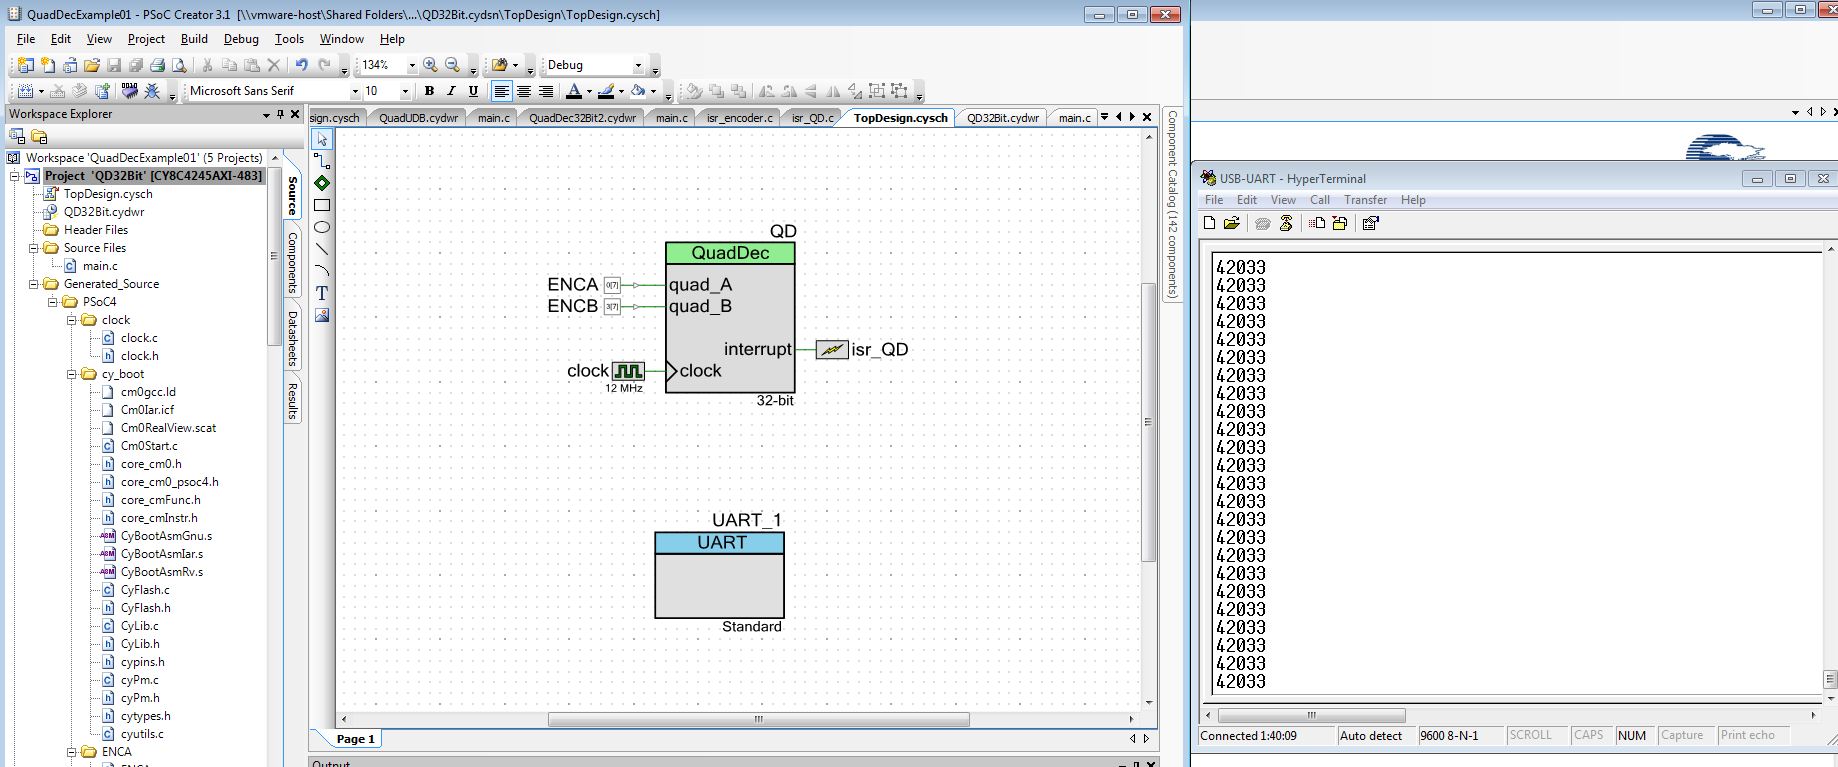This screenshot has width=1838, height=767.
Task: Select the Image insert tool
Action: pyautogui.click(x=322, y=315)
